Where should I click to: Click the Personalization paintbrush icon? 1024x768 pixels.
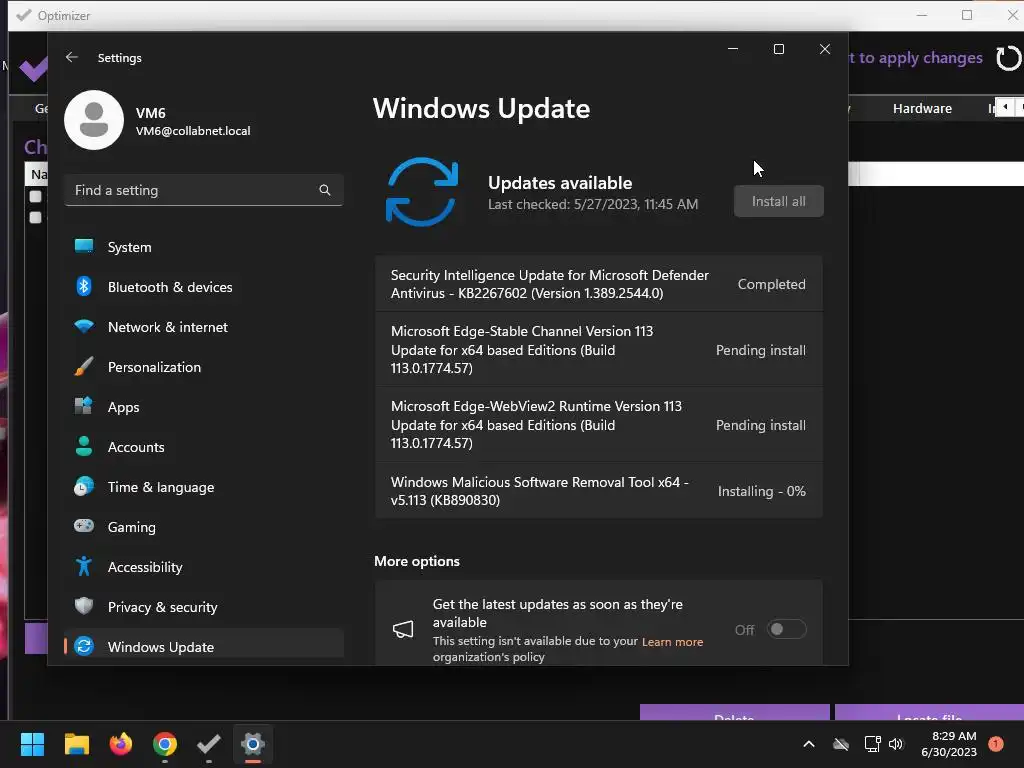[x=84, y=366]
